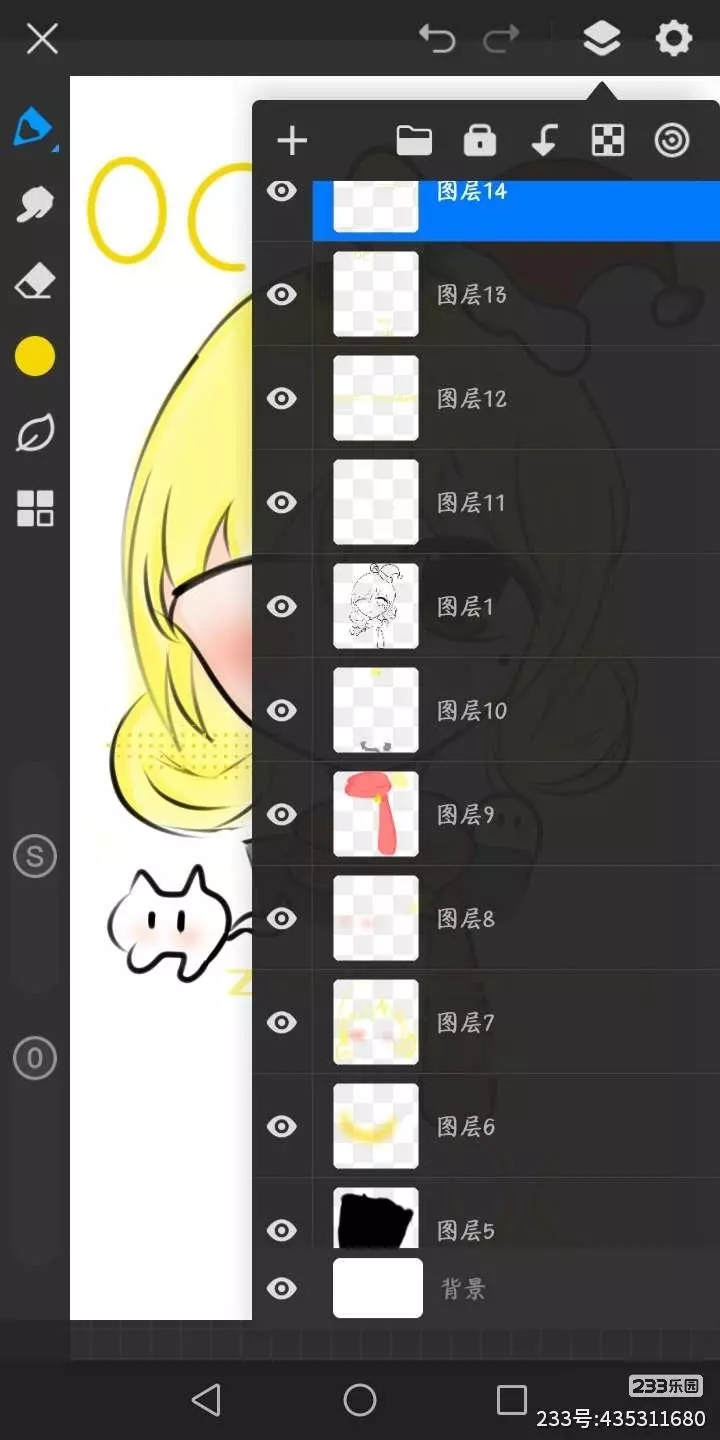Collapse the layers panel via stack icon
This screenshot has height=1440, width=720.
(601, 40)
